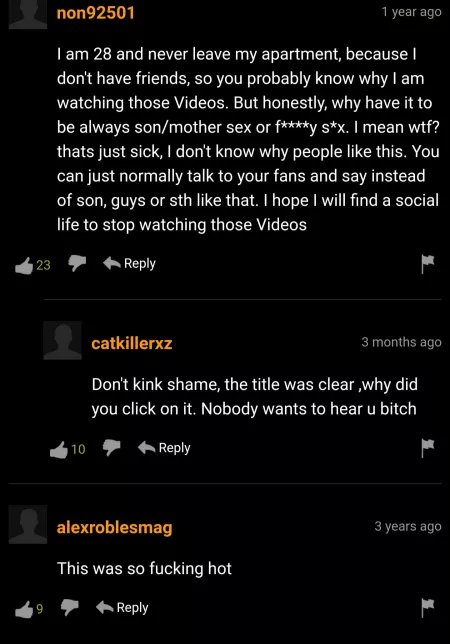Click alexroblesmag's avatar image
Screen dimensions: 450x644
tap(28, 524)
